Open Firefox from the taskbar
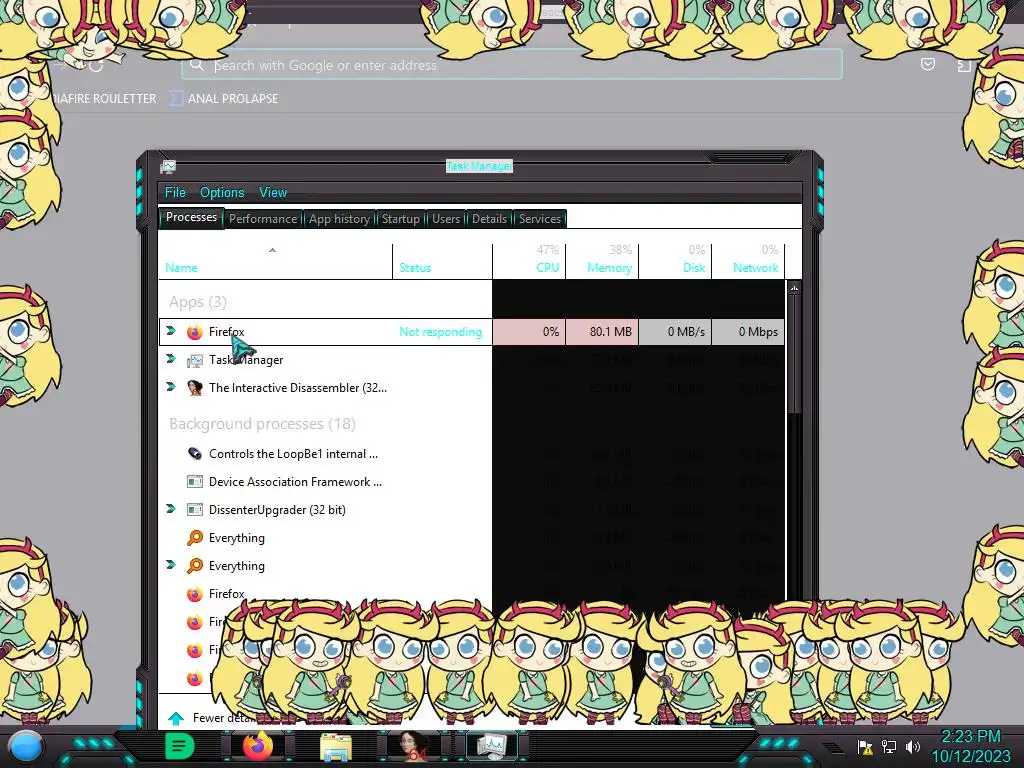1024x768 pixels. click(257, 746)
